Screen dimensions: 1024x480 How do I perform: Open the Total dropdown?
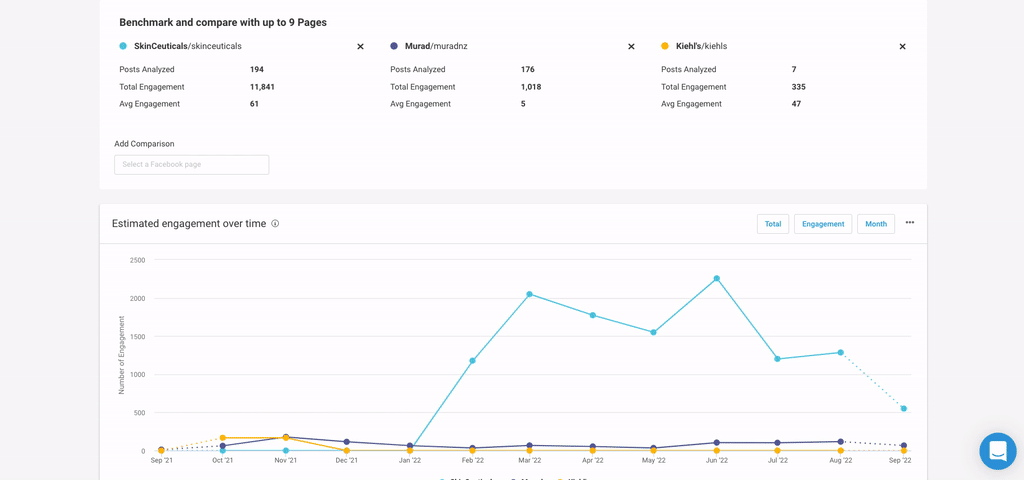[x=772, y=224]
